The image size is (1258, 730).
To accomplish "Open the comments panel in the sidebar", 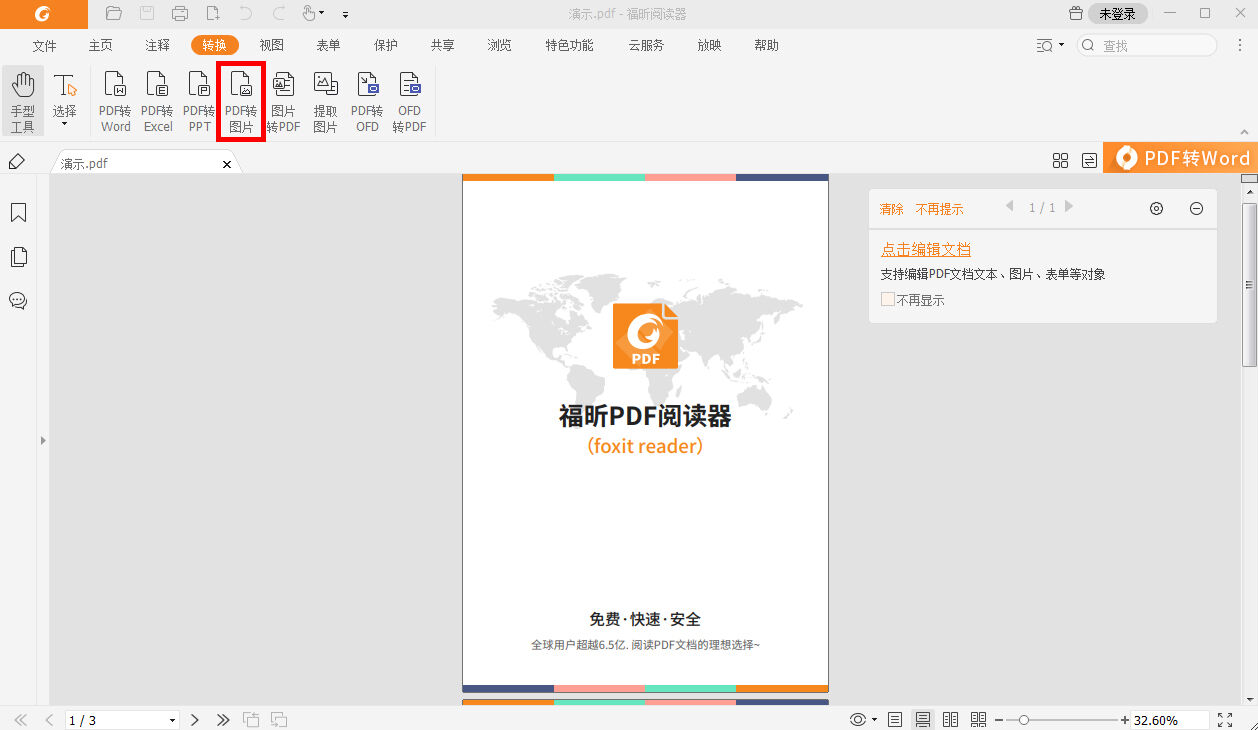I will point(18,301).
